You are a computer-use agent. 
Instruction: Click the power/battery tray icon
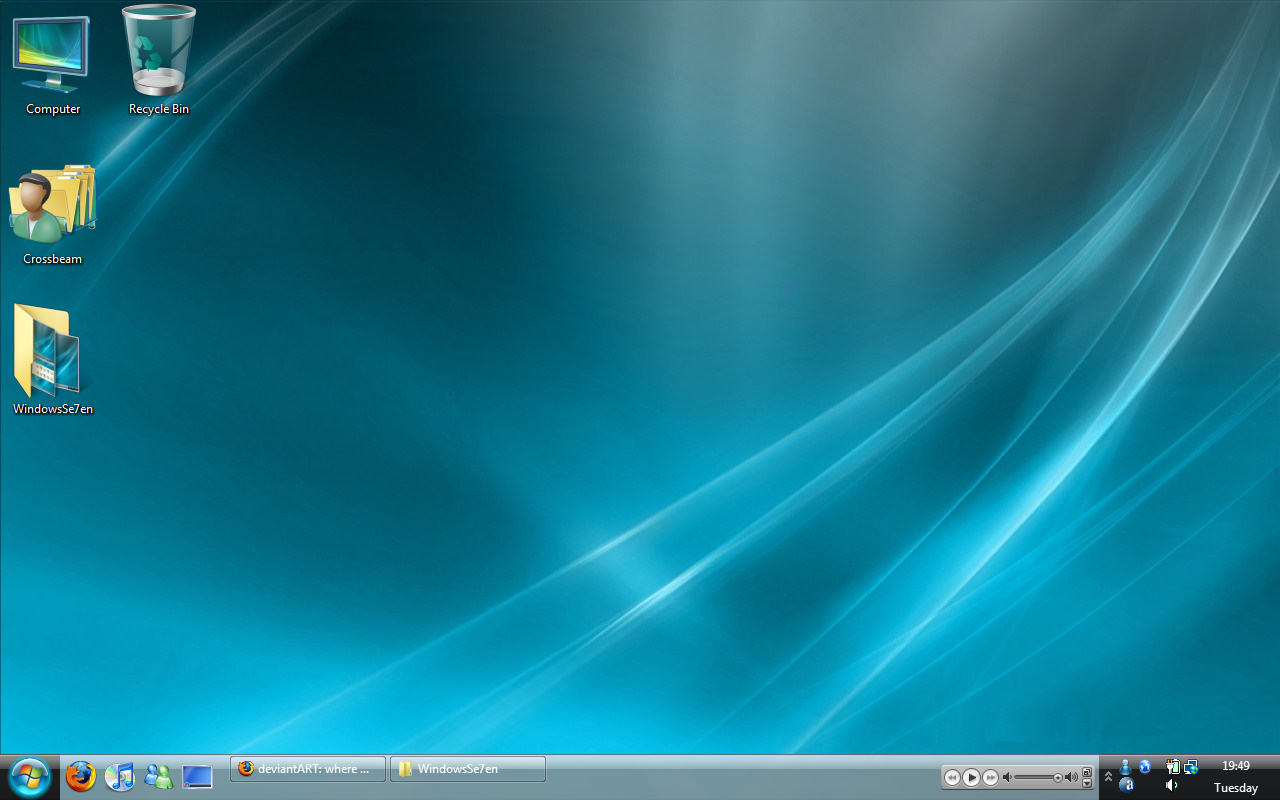[x=1172, y=768]
